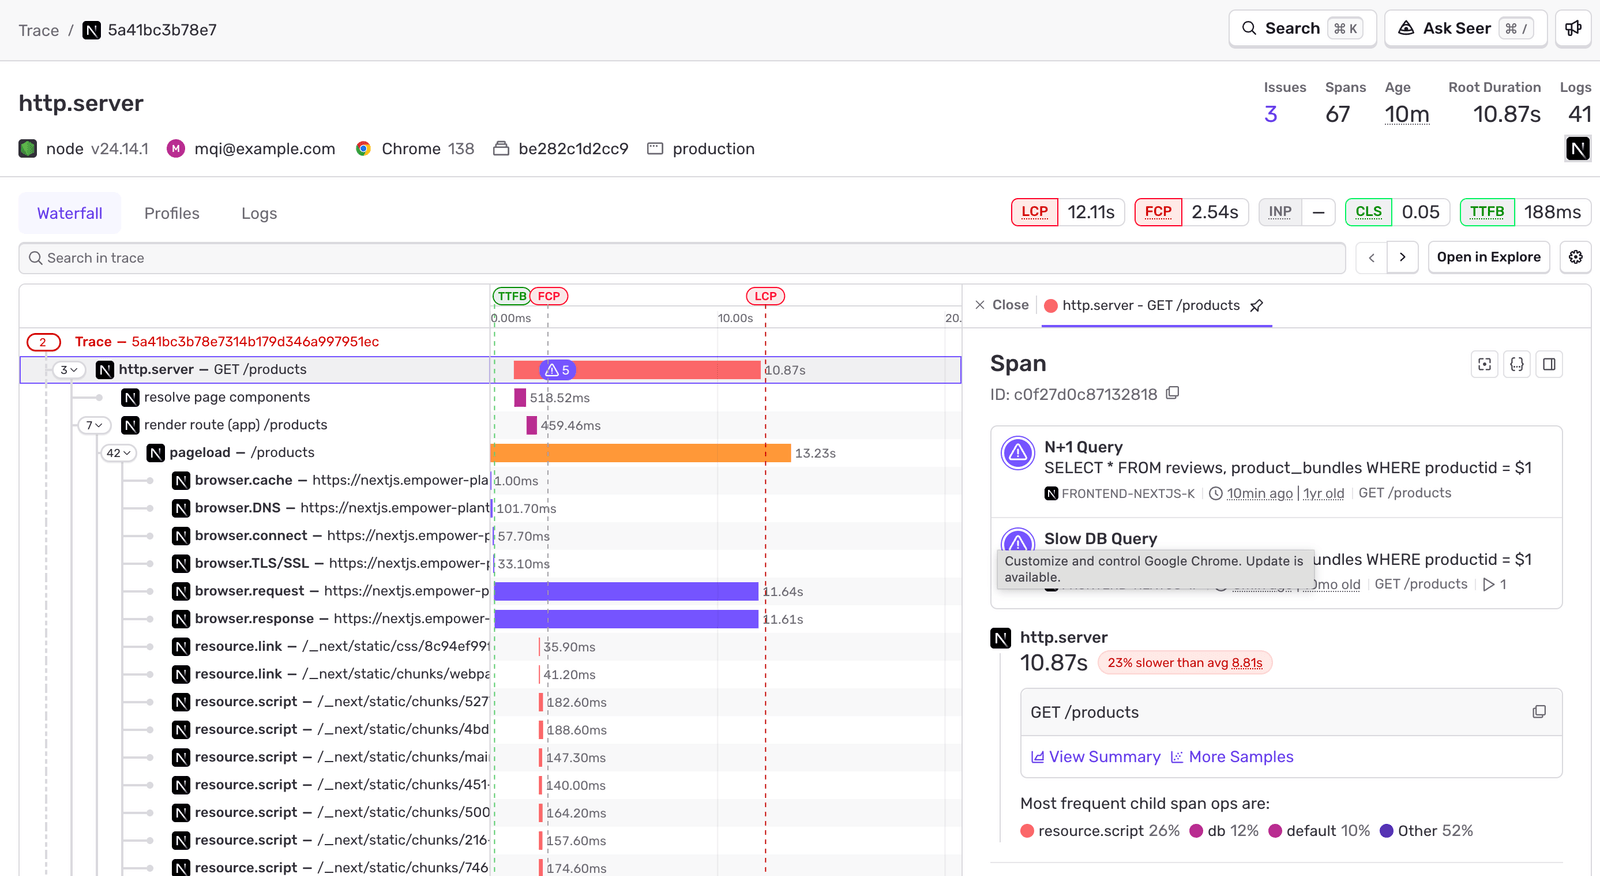Screen dimensions: 1600x876
Task: Click the Next.js project icon below the Logs count
Action: point(1578,149)
